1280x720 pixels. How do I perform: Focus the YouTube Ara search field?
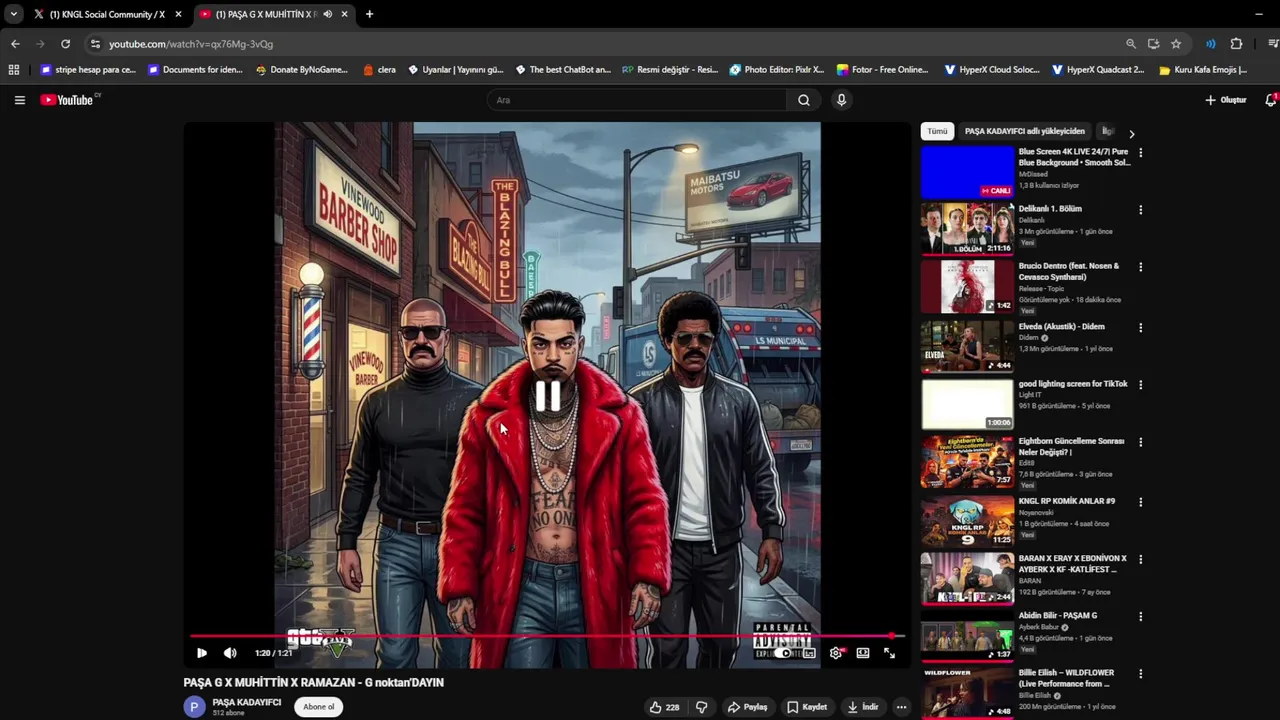click(637, 100)
